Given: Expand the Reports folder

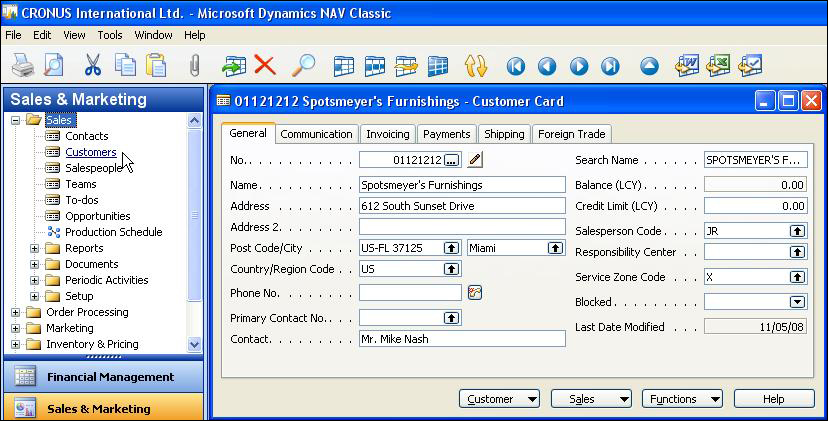Looking at the screenshot, I should 34,248.
